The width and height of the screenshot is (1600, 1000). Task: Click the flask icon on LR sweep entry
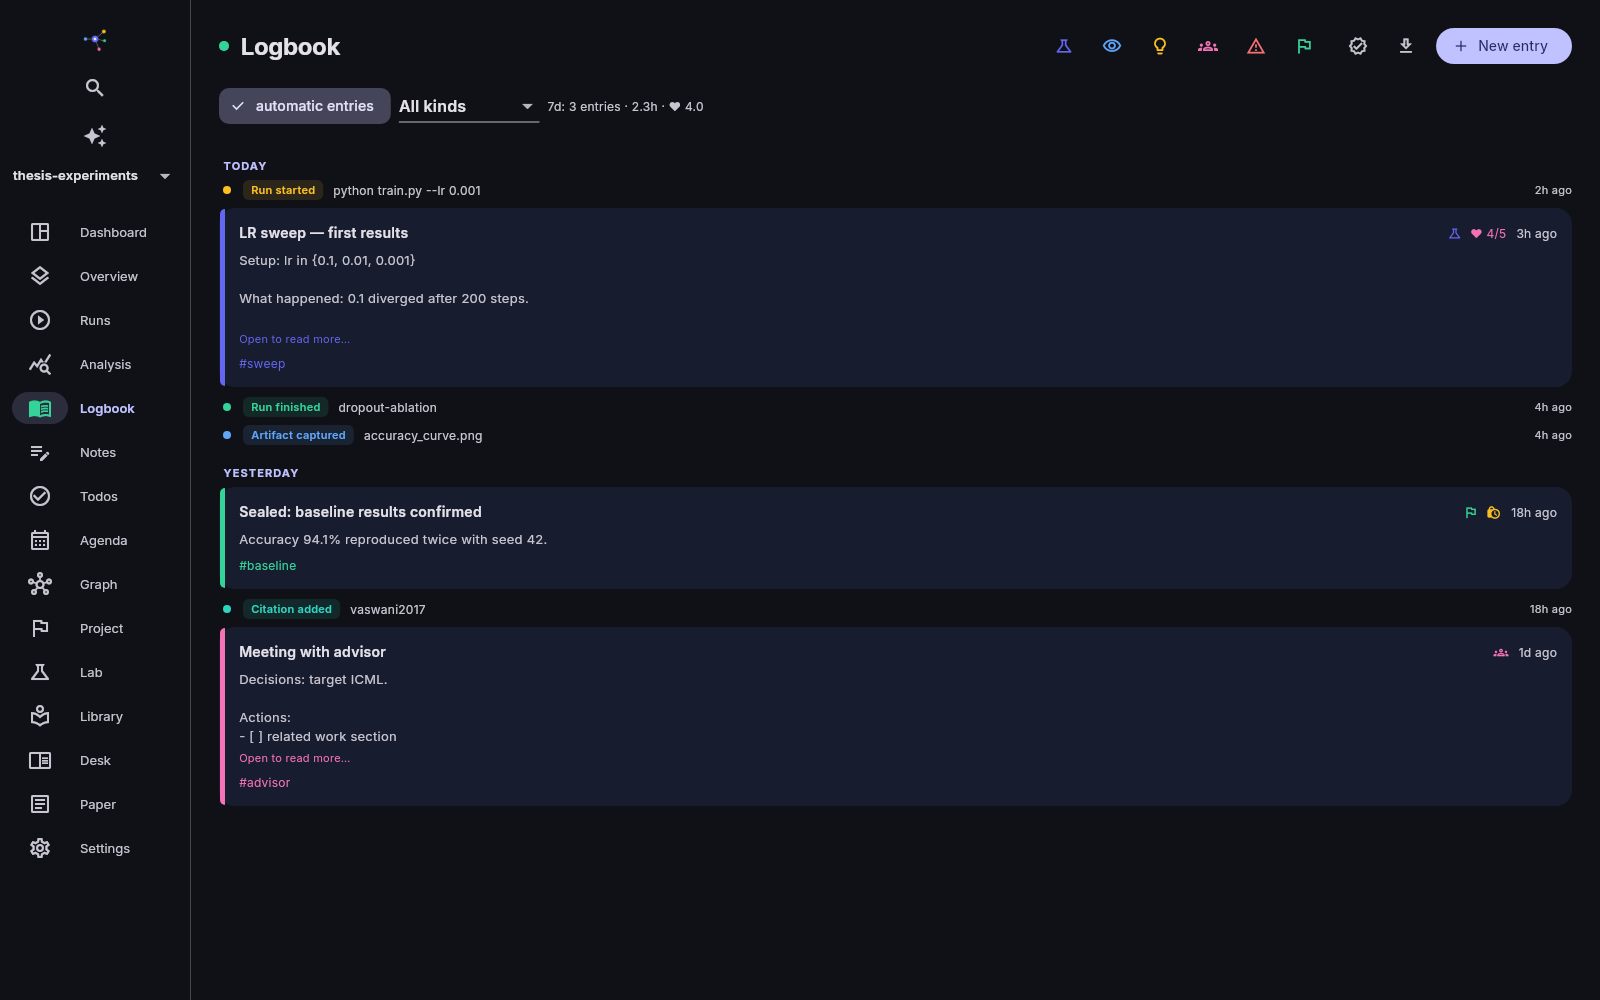point(1454,234)
